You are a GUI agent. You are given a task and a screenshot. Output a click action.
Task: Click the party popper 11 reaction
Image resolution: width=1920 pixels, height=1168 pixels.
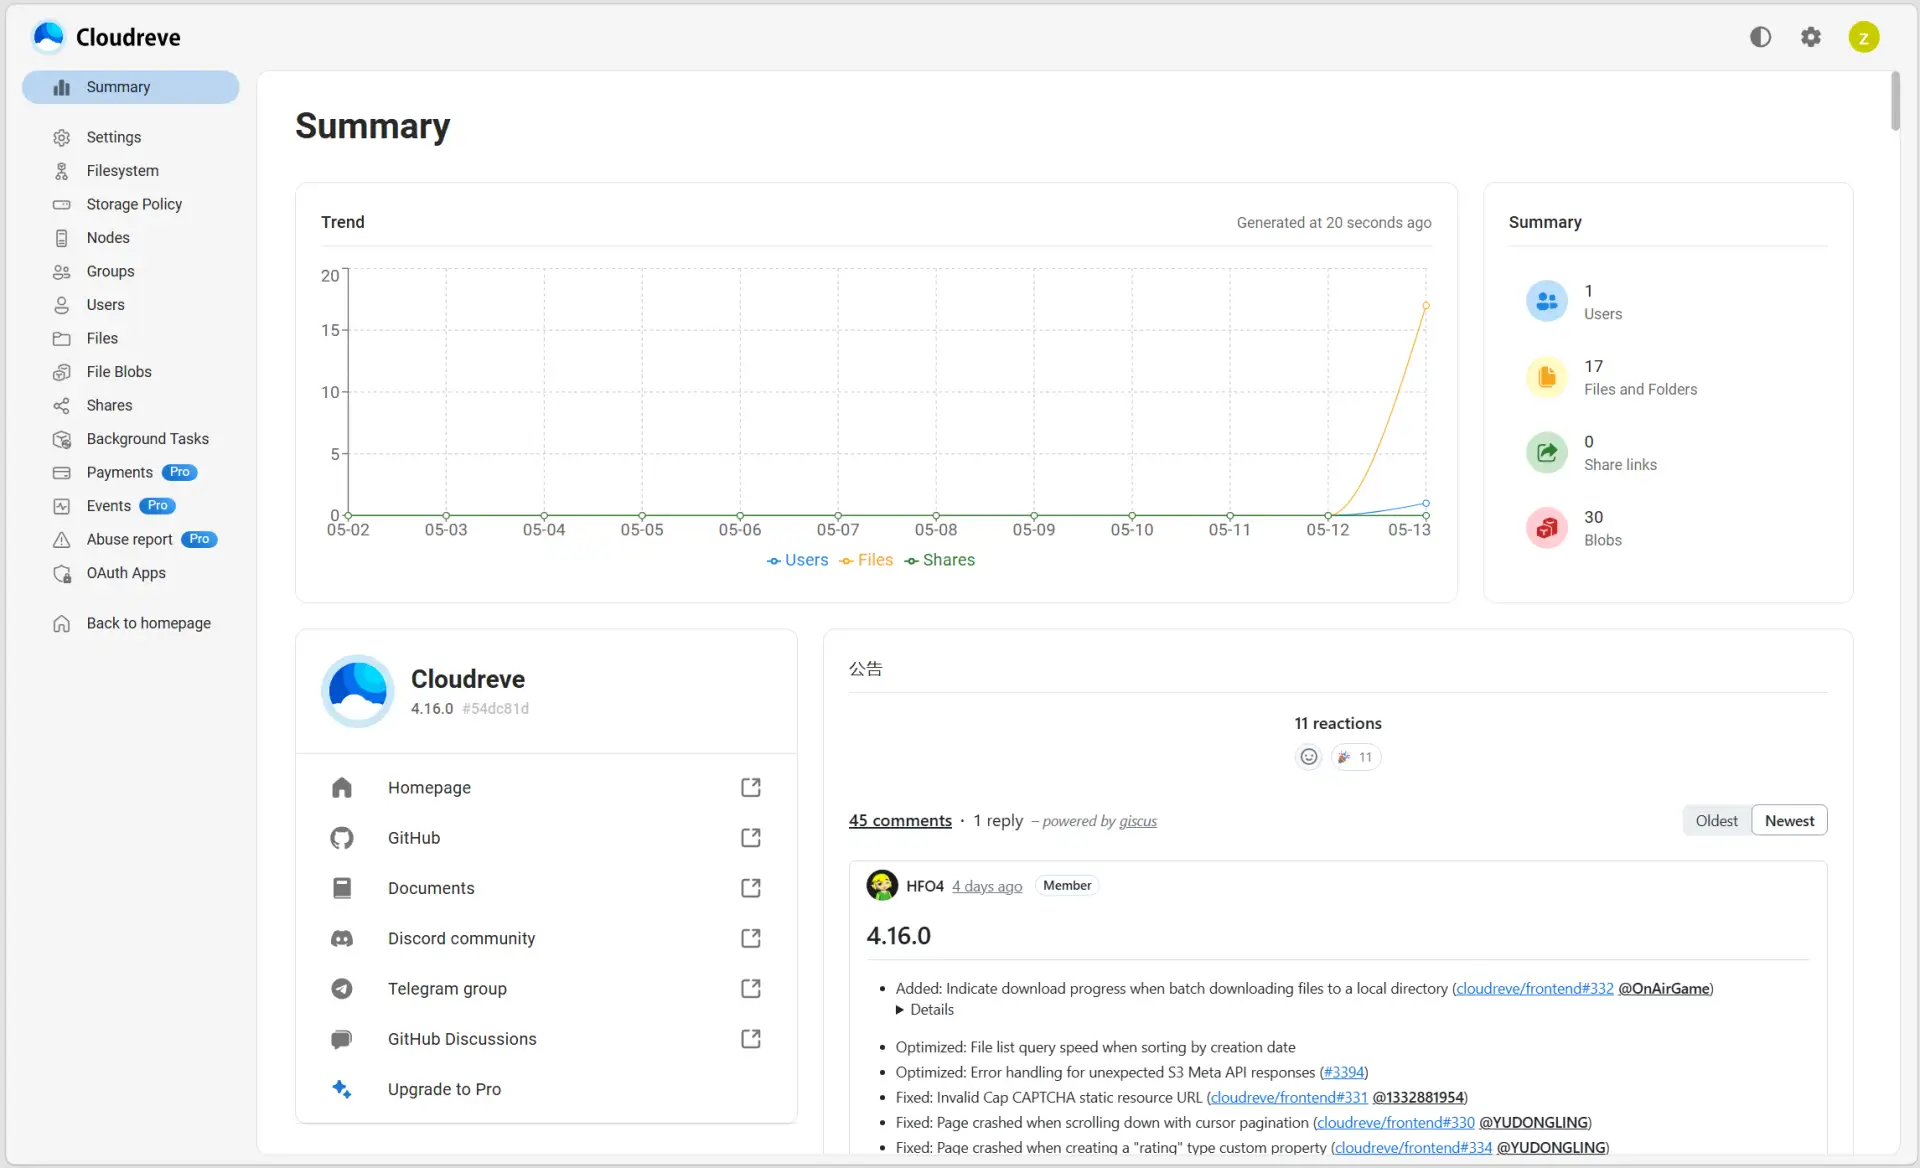point(1355,757)
